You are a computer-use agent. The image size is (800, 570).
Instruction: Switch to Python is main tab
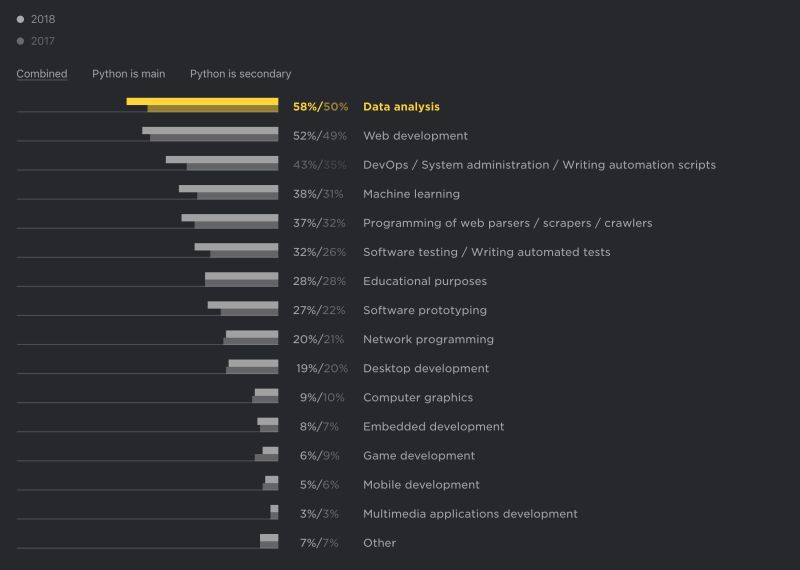[129, 74]
